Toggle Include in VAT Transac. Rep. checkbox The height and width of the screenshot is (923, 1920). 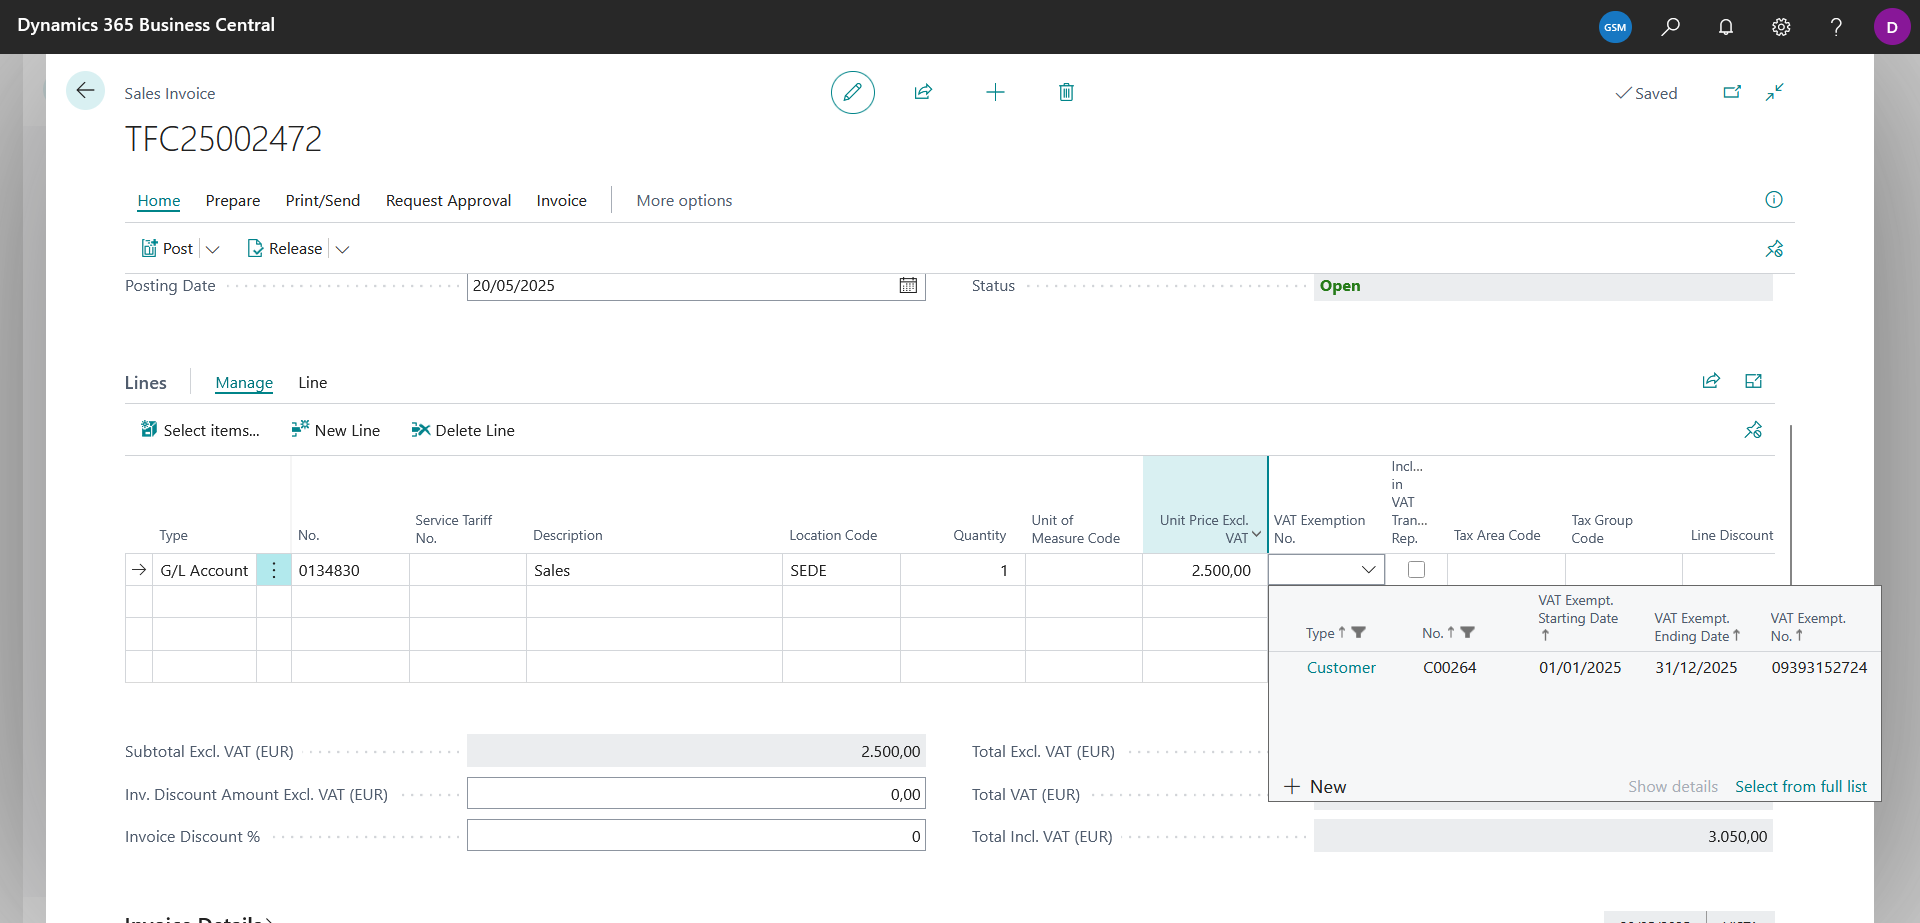point(1416,570)
